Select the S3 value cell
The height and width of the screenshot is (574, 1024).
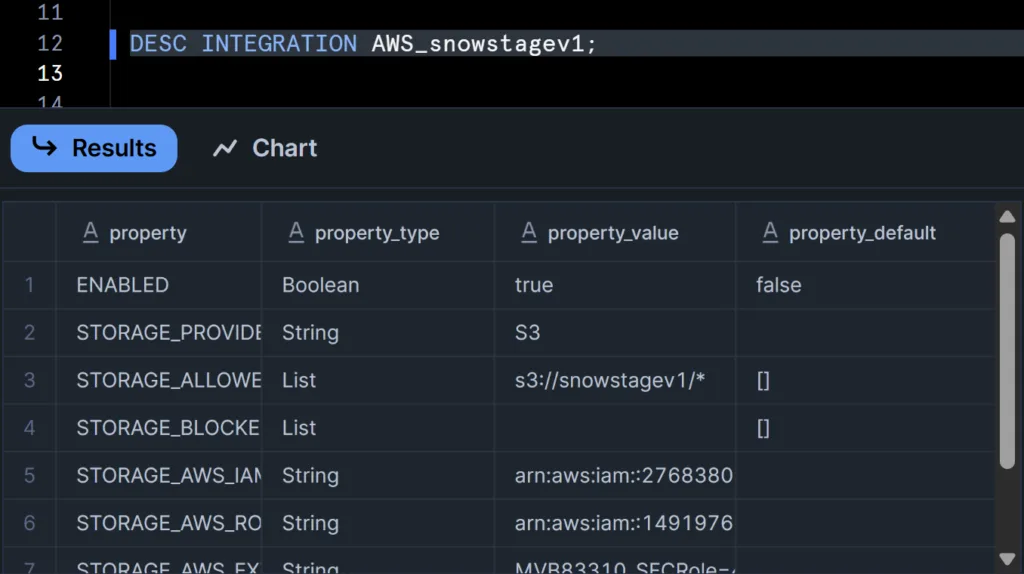point(615,333)
